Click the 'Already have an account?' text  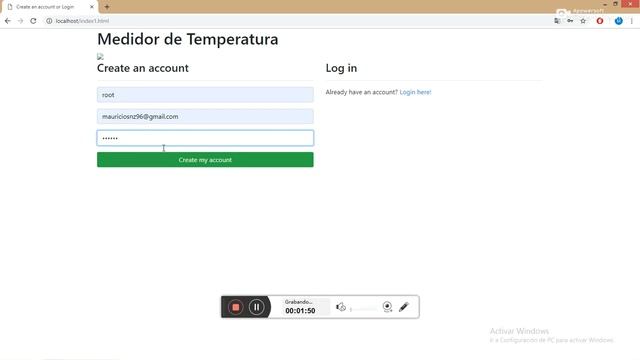point(362,92)
